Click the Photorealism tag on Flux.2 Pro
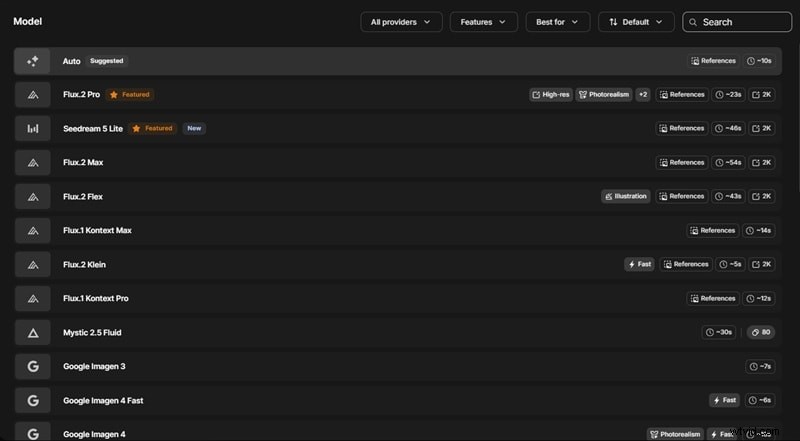The image size is (800, 441). pos(603,95)
